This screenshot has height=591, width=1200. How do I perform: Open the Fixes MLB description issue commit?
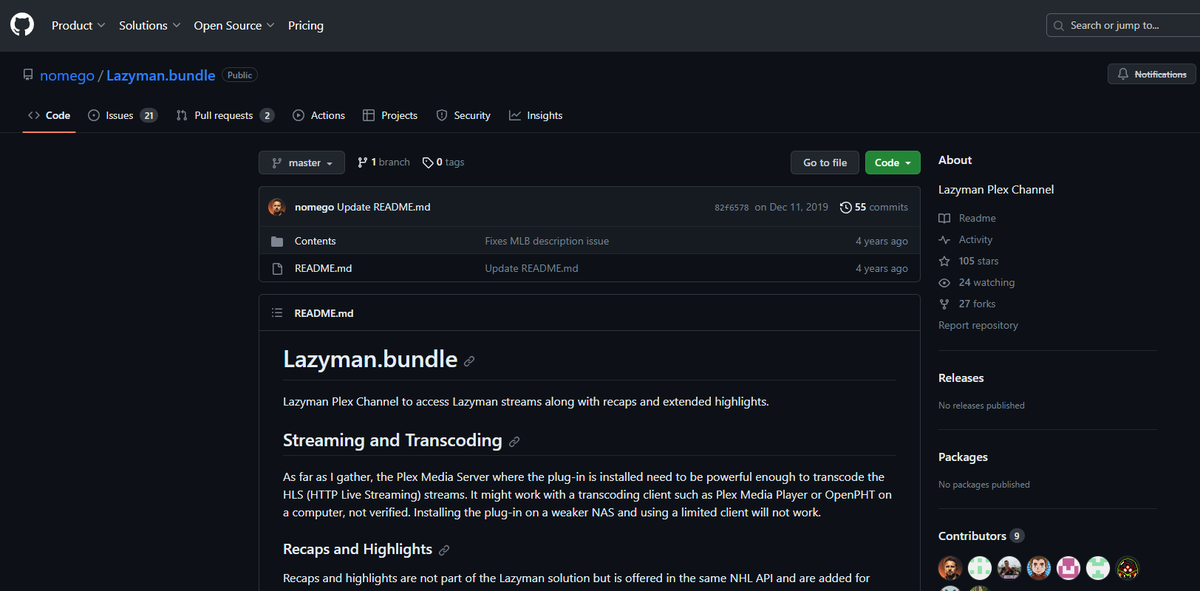[547, 241]
